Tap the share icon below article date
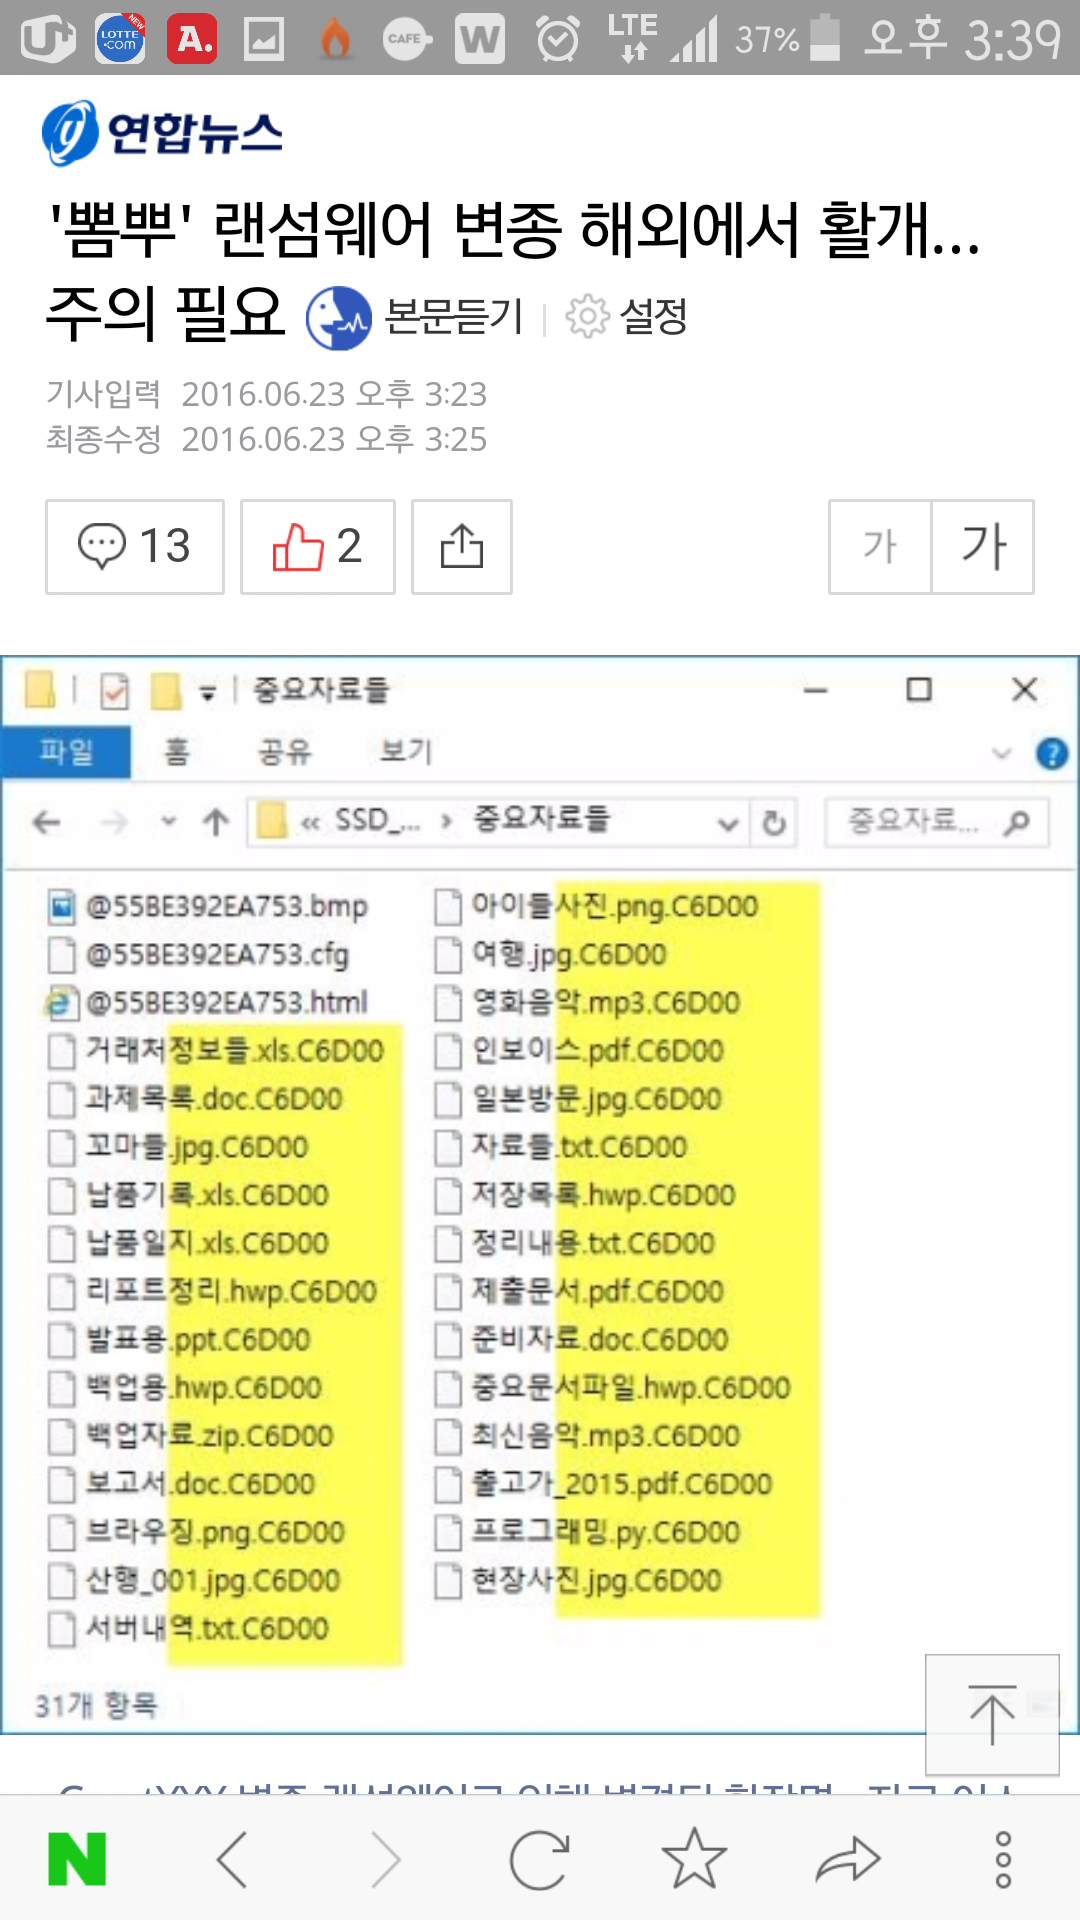1080x1920 pixels. click(462, 547)
